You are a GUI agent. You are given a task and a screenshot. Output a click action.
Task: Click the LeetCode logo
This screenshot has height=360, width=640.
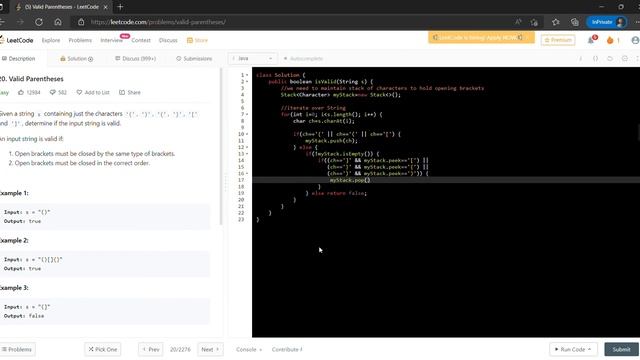coord(17,40)
